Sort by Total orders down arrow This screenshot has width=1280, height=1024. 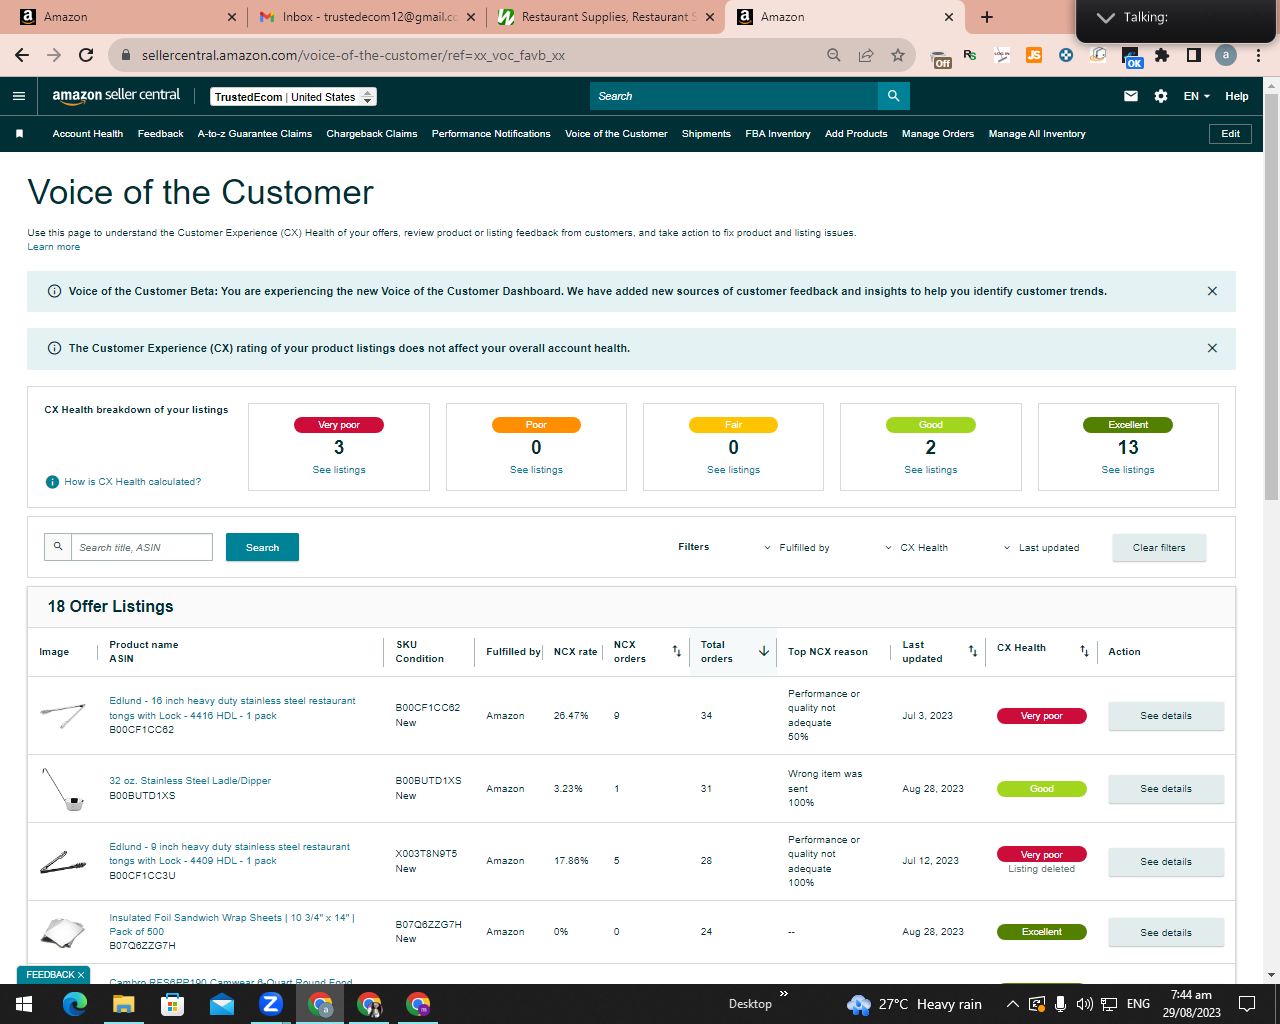pos(764,651)
